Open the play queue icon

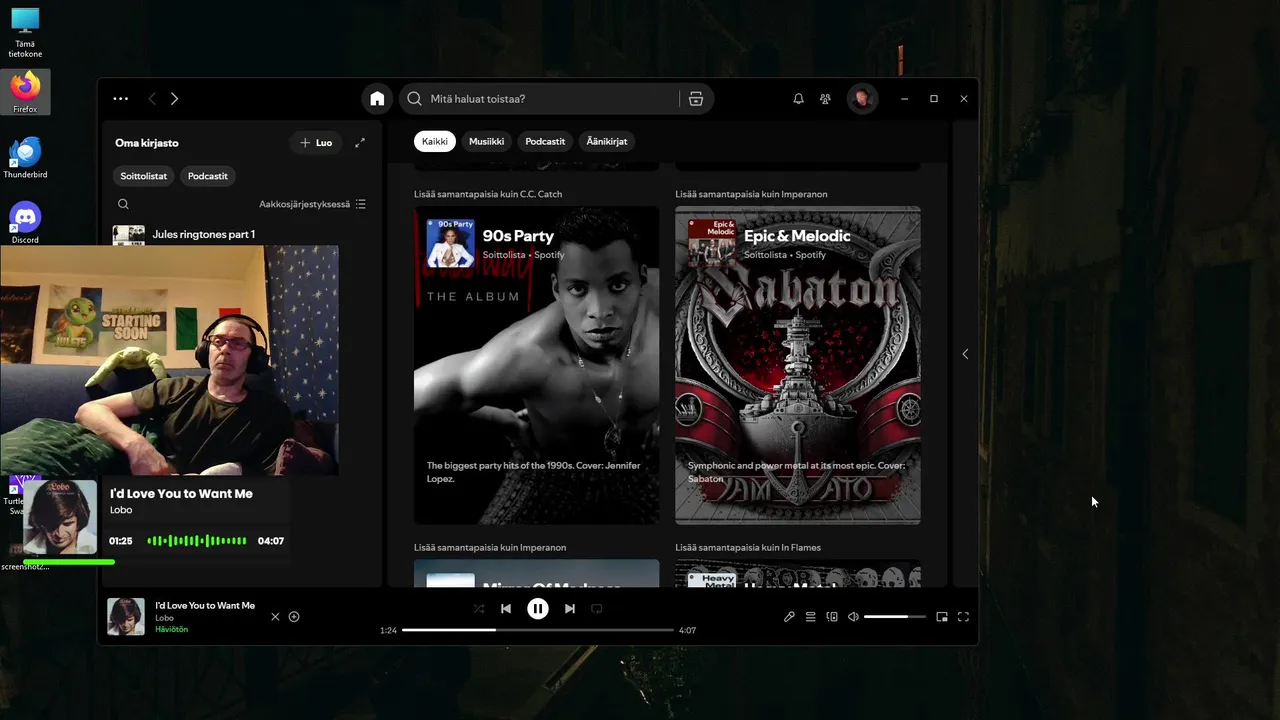click(x=811, y=617)
